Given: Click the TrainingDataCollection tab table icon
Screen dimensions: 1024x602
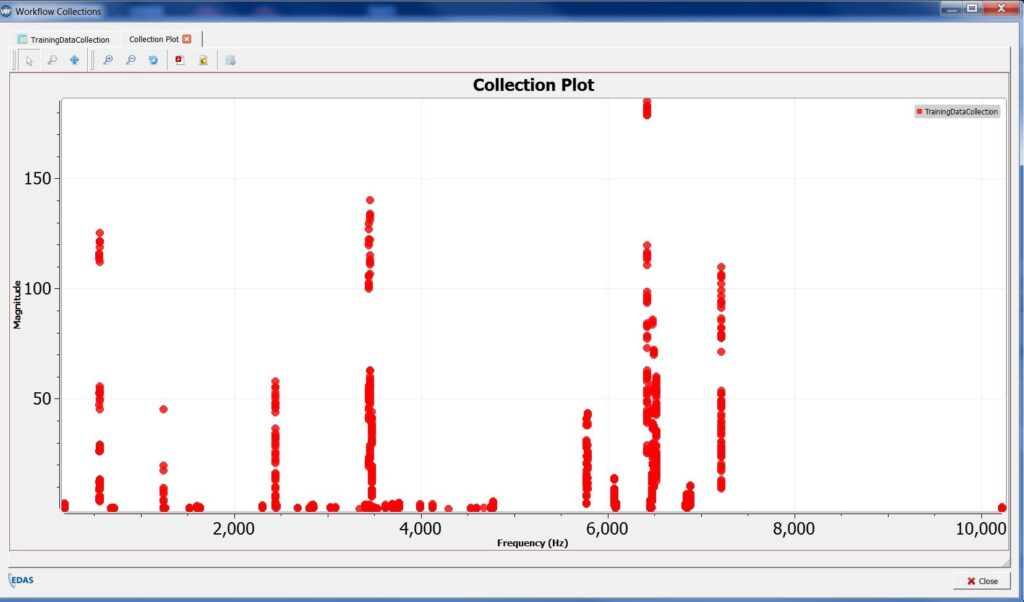Looking at the screenshot, I should point(22,39).
